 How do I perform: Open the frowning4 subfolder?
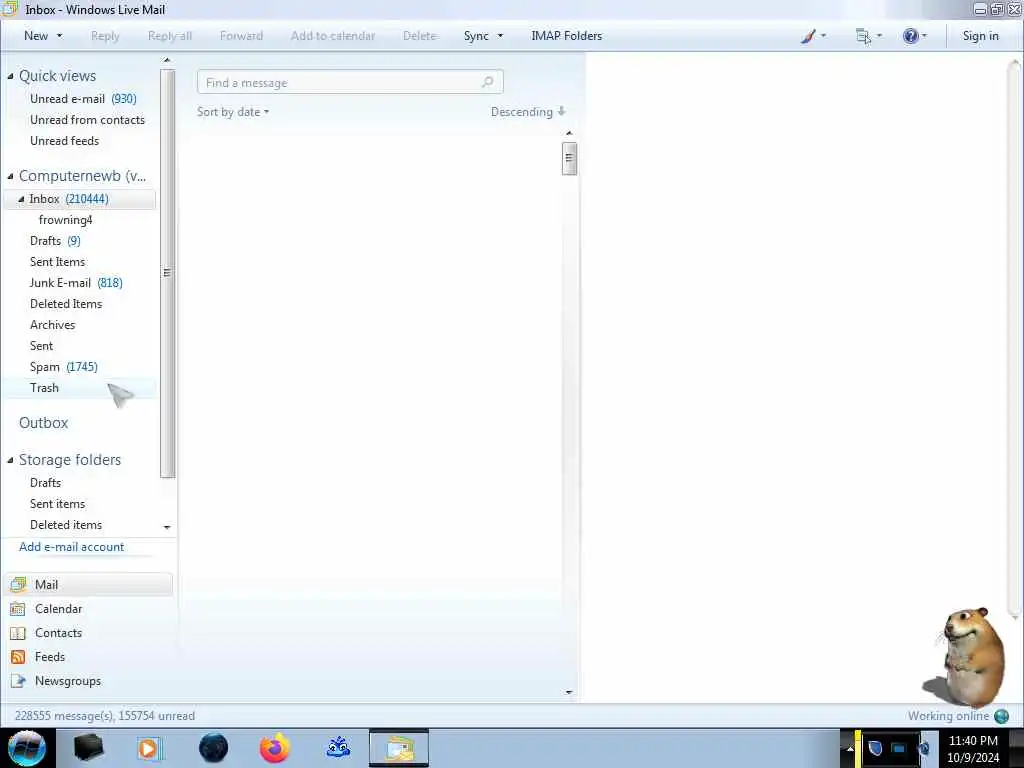pyautogui.click(x=65, y=219)
